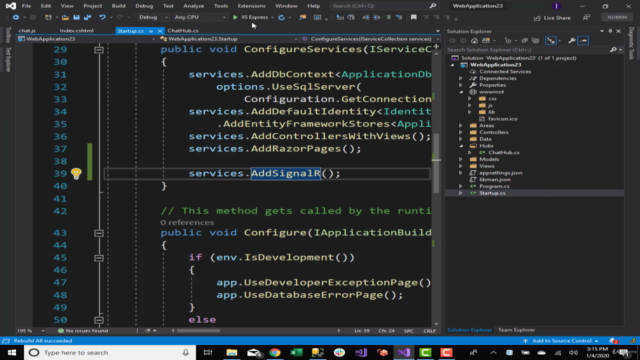Start debugging with the green IIS Express play icon

235,17
